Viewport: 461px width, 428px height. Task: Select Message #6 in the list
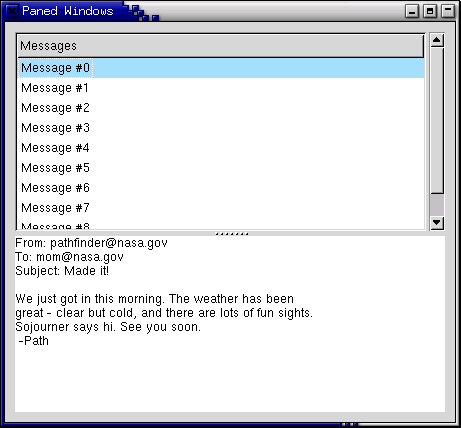pos(221,188)
